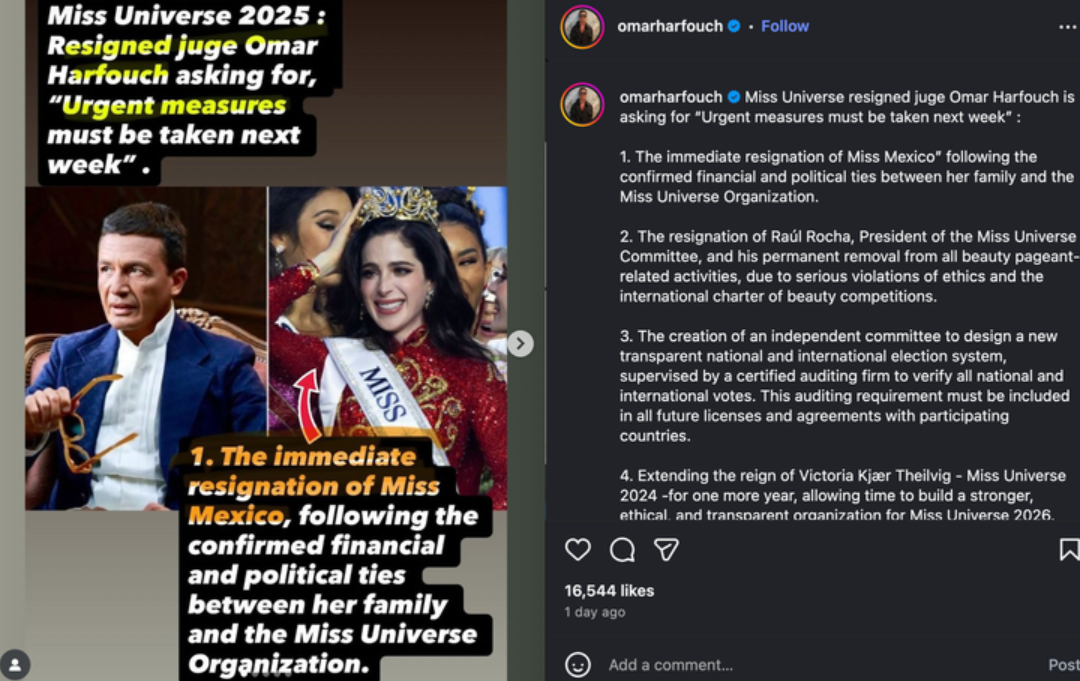Submit comment with the Post button
Screen dimensions: 1080x681
[1063, 664]
